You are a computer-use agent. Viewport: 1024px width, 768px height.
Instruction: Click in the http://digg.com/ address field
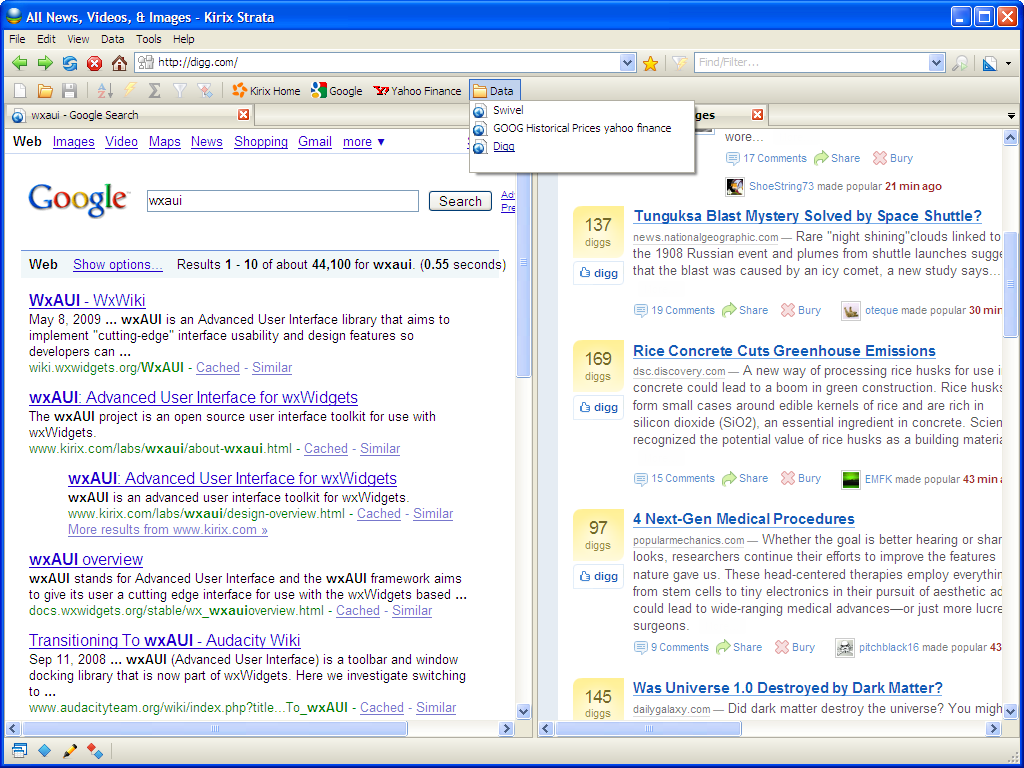(387, 63)
